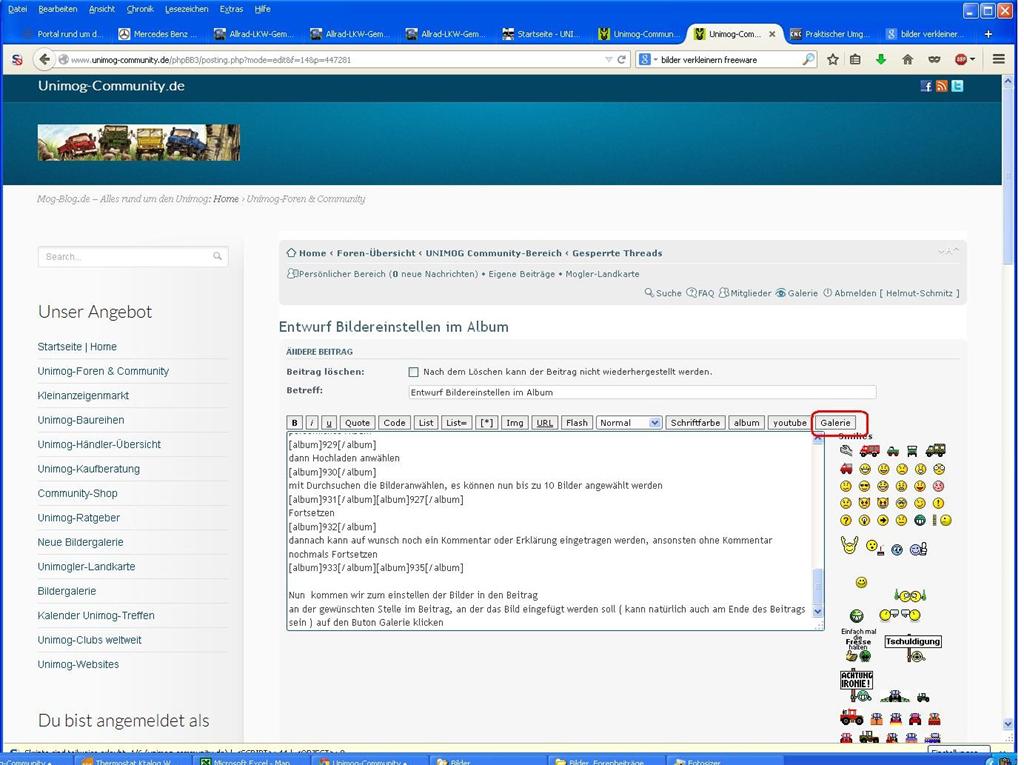Expand the URL bar history dropdown arrow
The height and width of the screenshot is (765, 1024).
[x=609, y=60]
